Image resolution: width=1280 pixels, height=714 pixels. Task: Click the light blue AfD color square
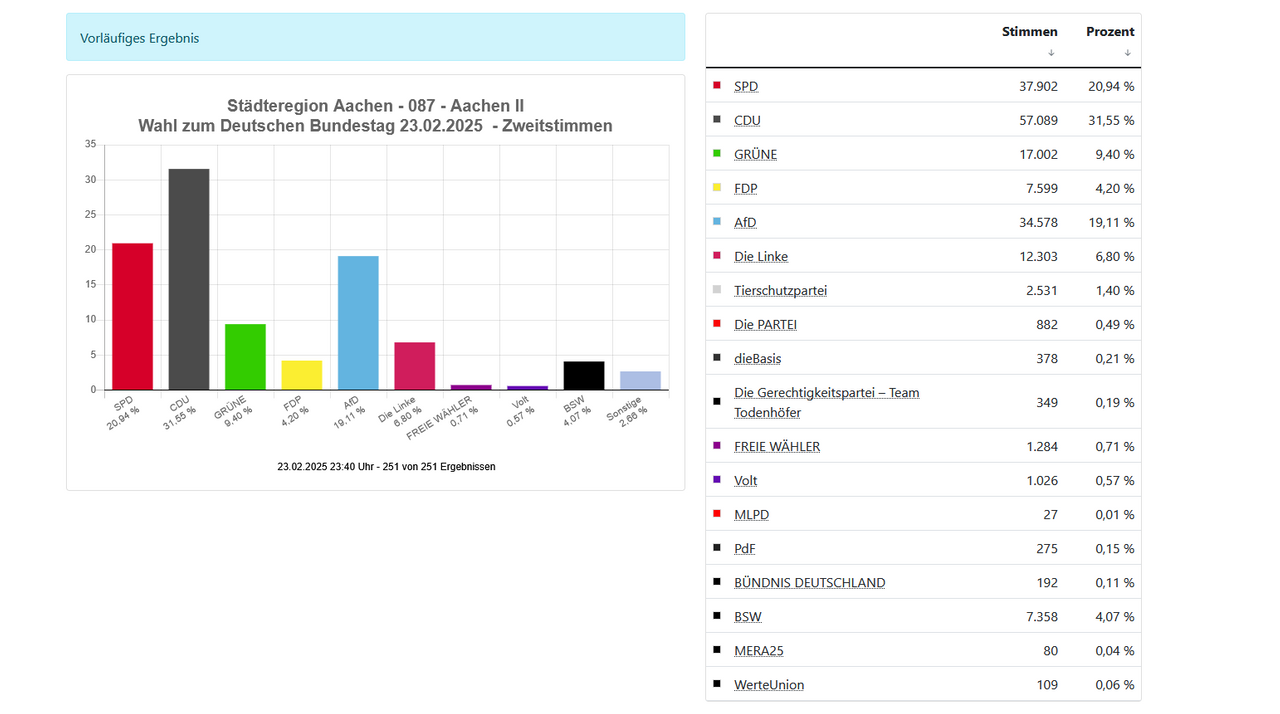click(x=717, y=222)
